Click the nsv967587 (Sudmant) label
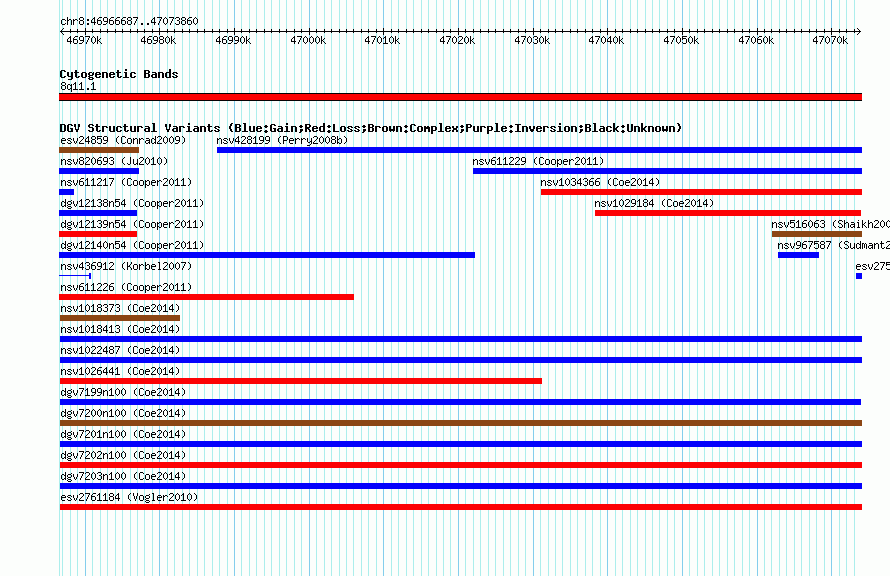The image size is (890, 576). coord(833,245)
